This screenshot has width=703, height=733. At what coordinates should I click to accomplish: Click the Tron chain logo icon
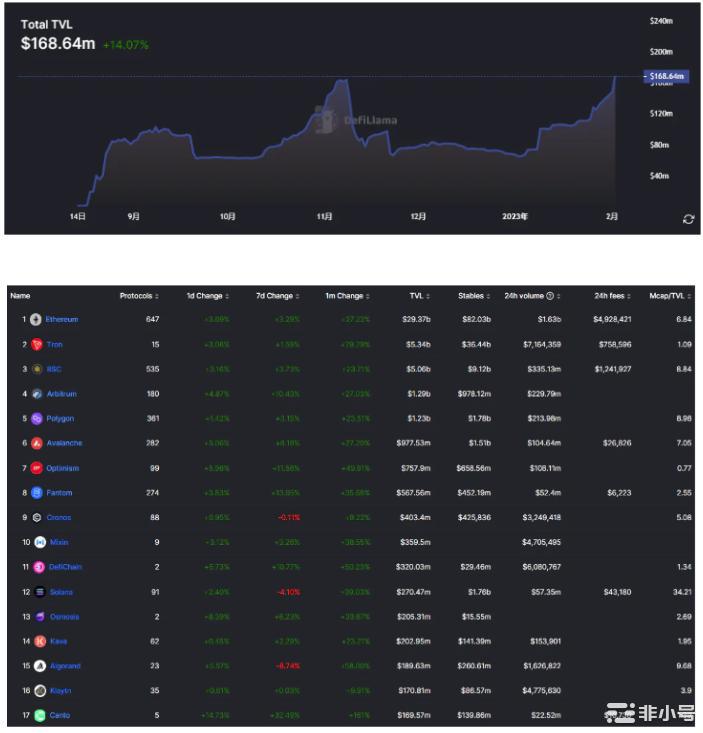(36, 344)
